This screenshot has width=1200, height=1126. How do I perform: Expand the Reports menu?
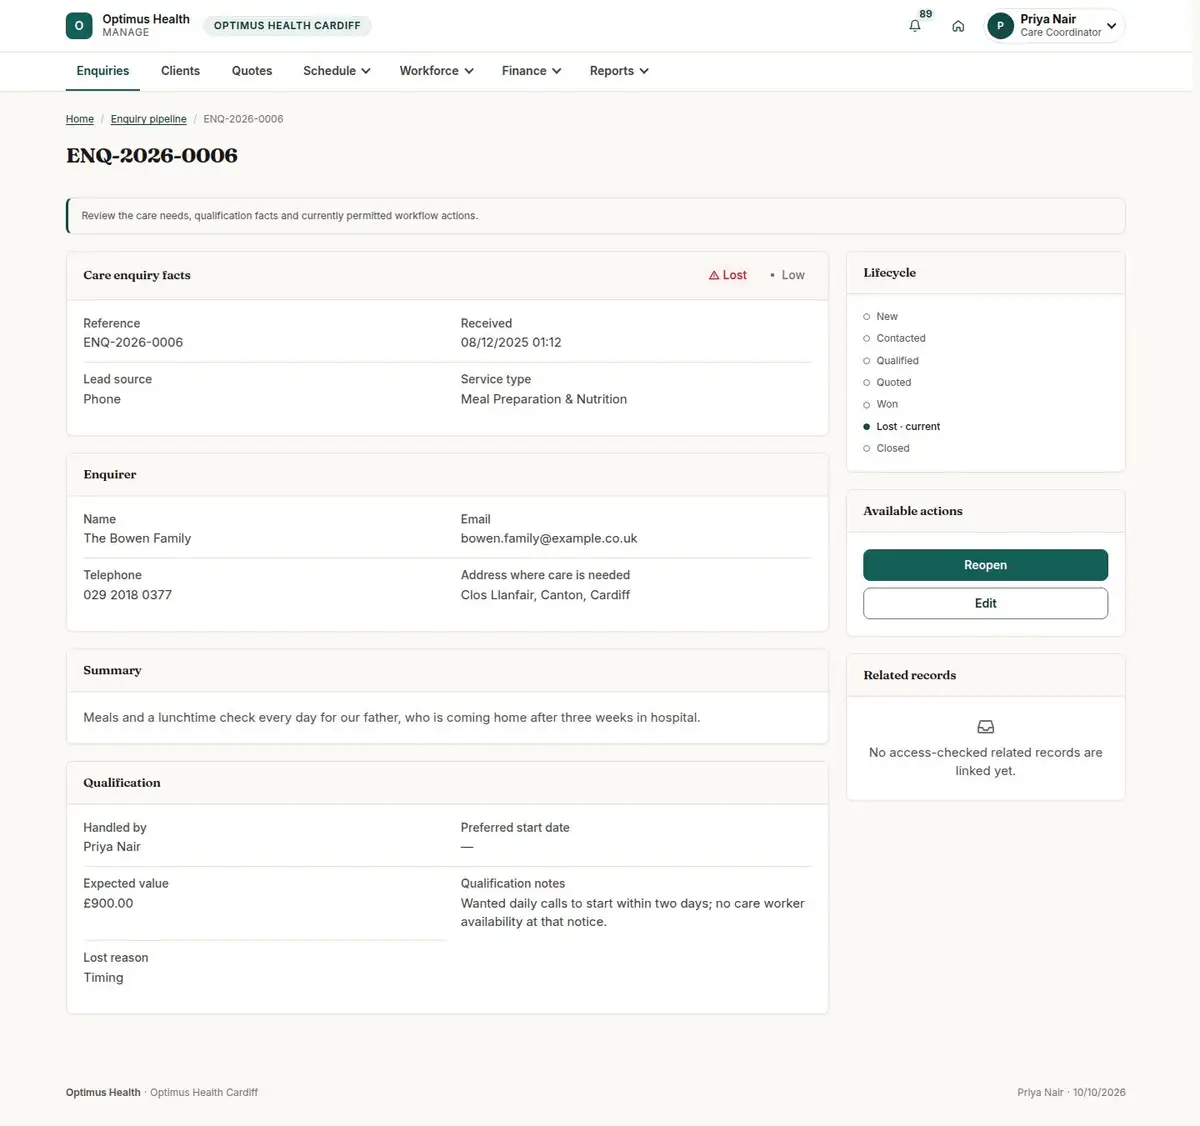tap(620, 71)
